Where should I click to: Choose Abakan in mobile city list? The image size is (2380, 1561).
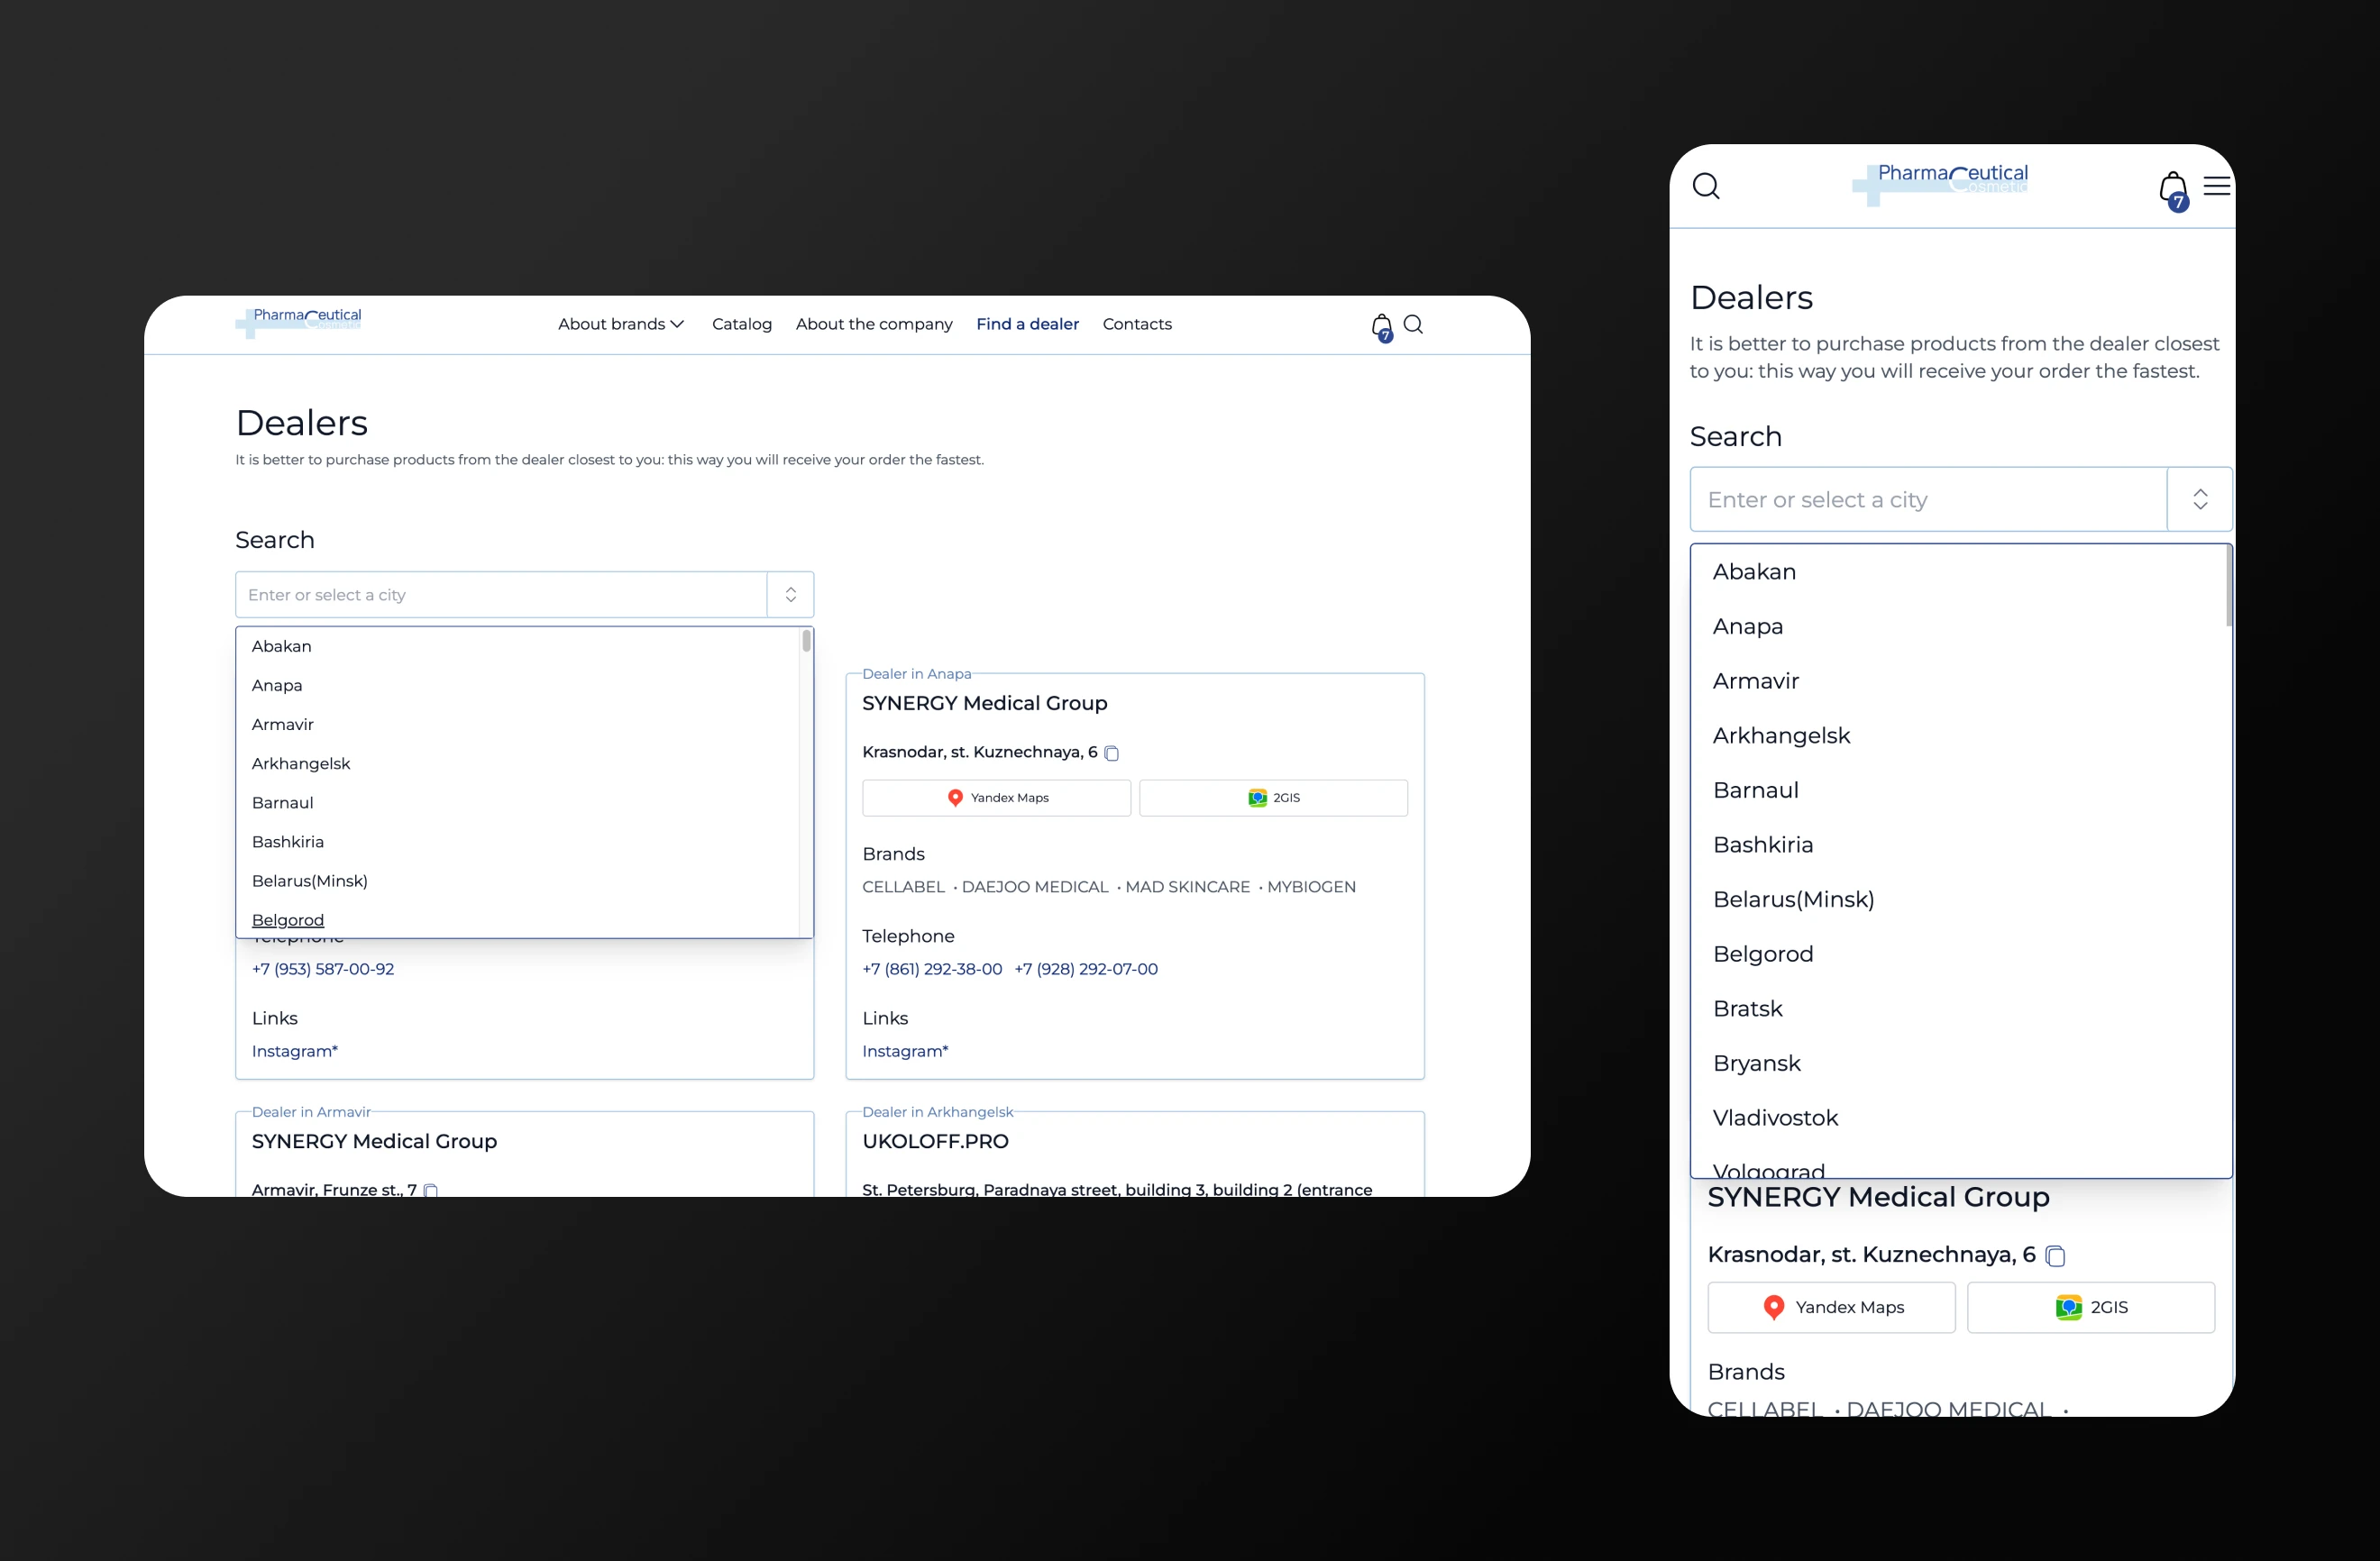click(1958, 572)
